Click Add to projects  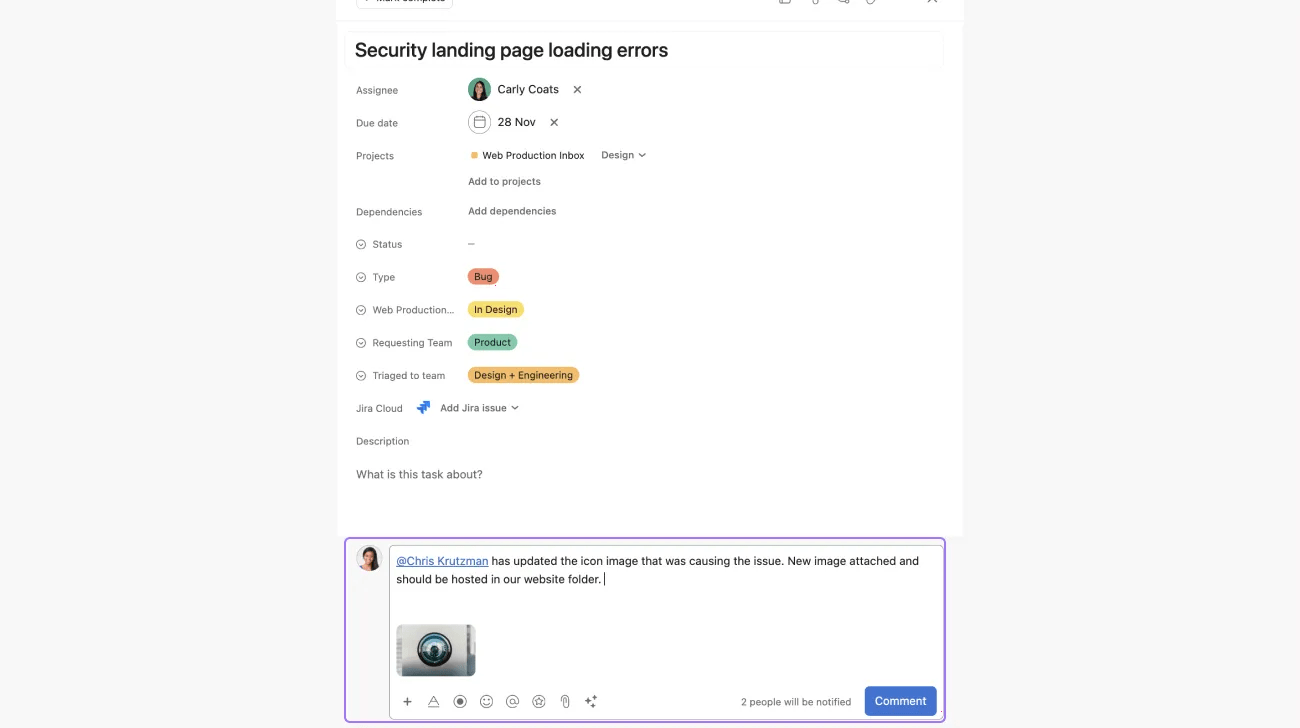coord(504,181)
